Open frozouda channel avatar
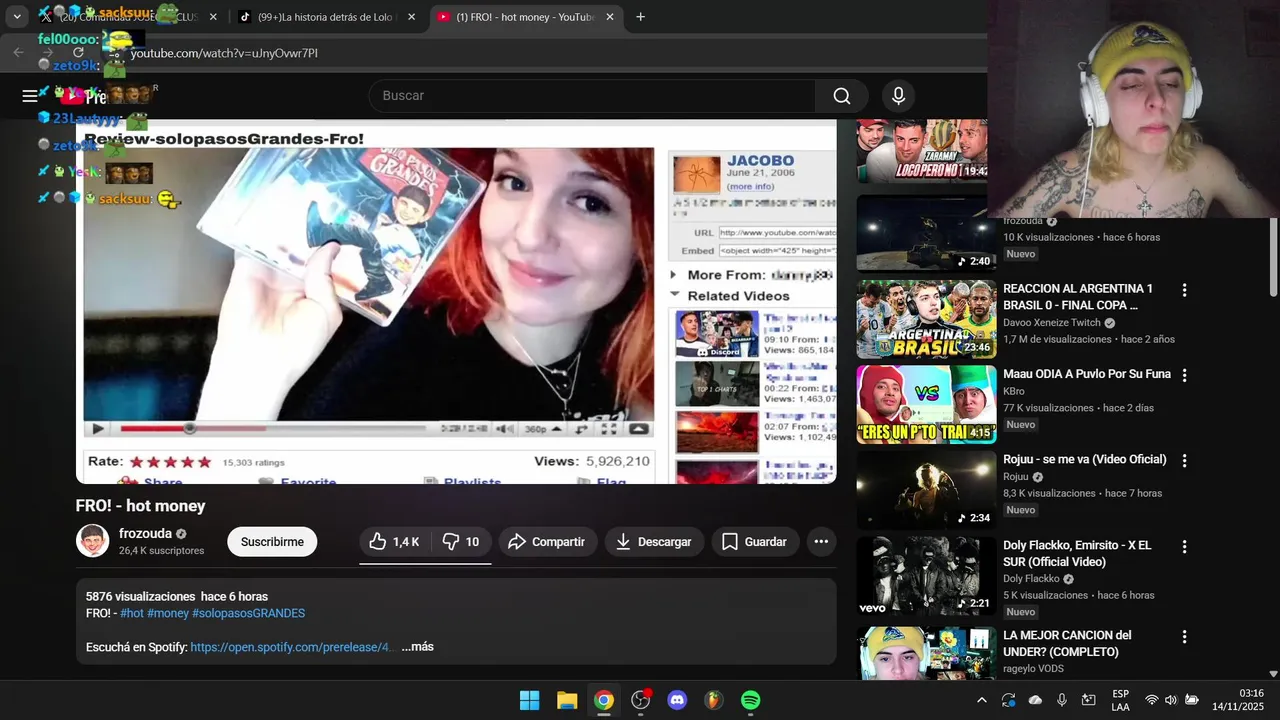Screen dimensions: 1280x720 click(x=93, y=541)
